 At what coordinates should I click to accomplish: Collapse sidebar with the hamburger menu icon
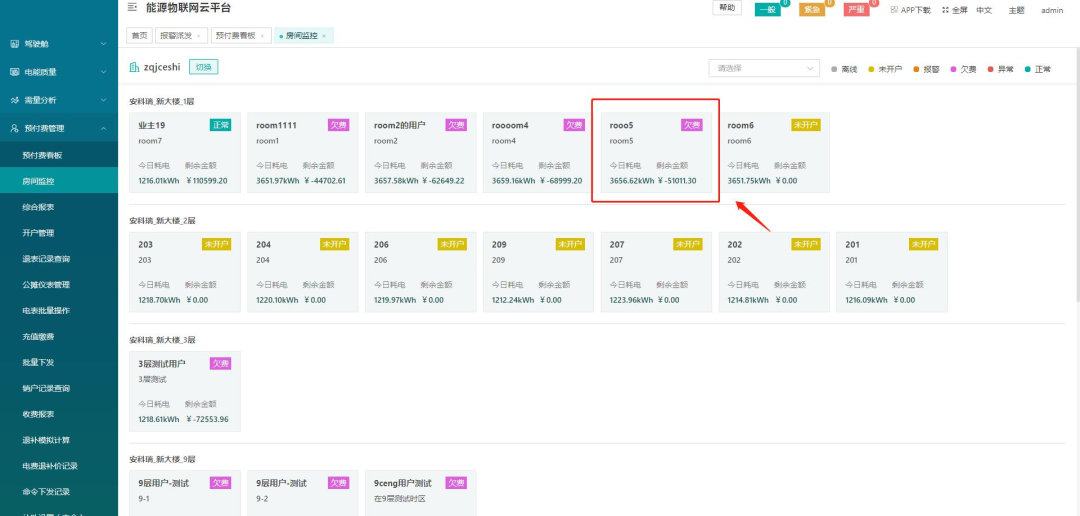point(132,8)
